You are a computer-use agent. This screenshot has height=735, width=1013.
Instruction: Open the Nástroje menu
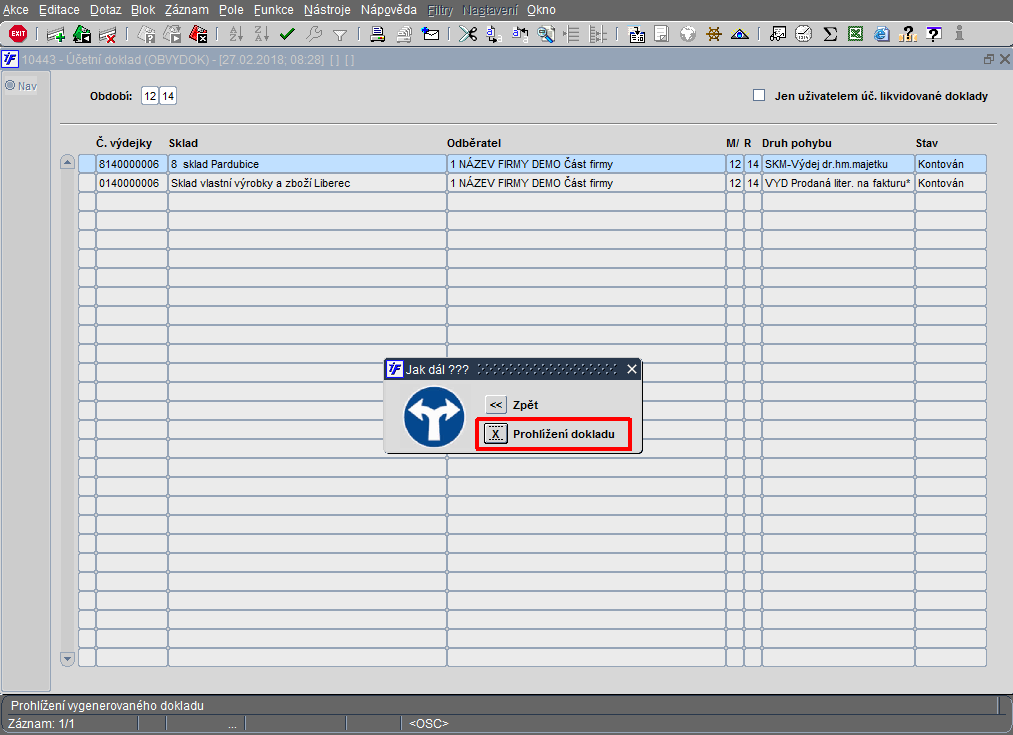point(327,10)
